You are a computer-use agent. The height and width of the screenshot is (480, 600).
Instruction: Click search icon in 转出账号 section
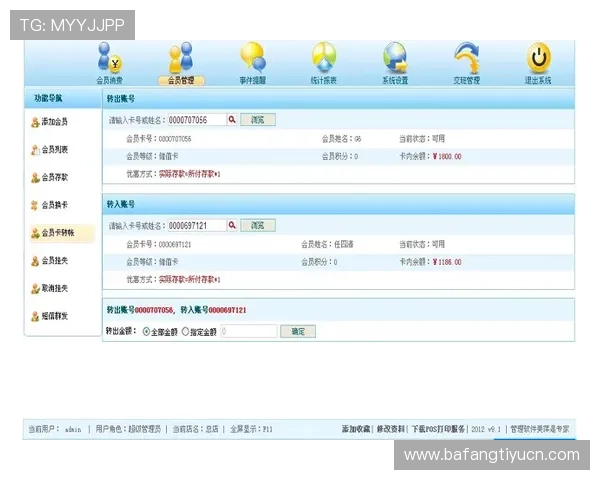[232, 120]
